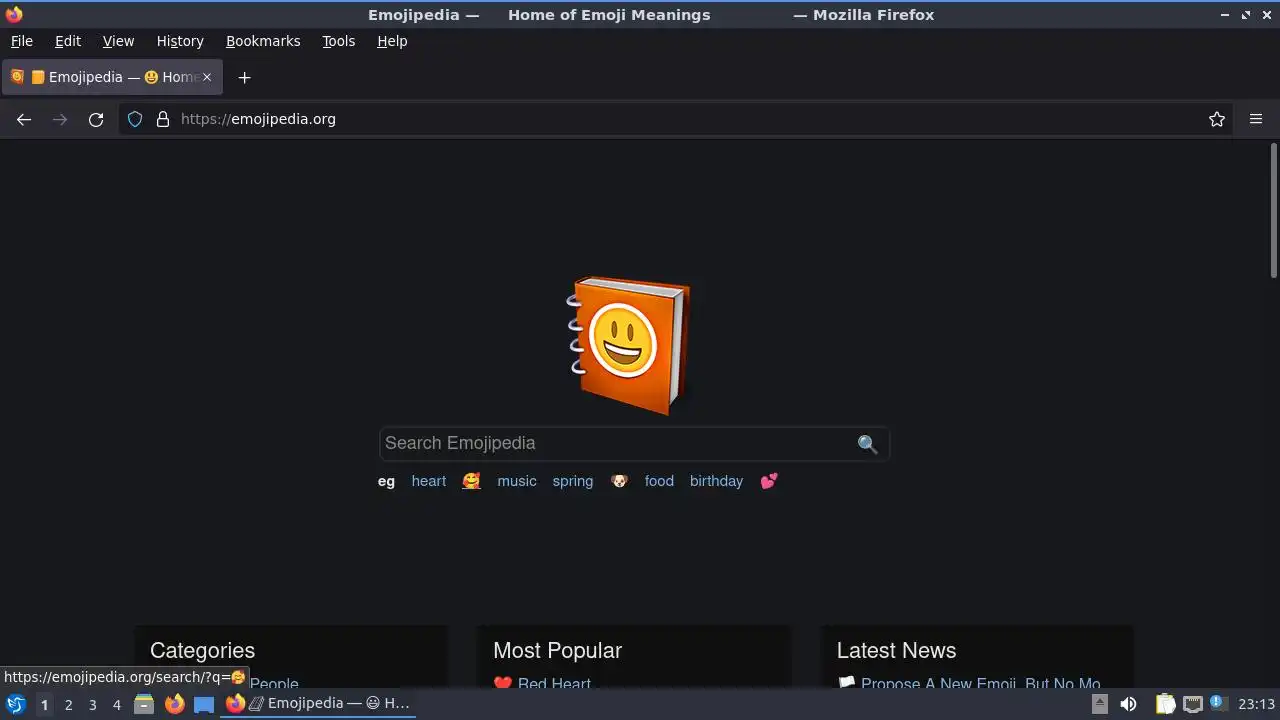
Task: Click the 'spring' example search link
Action: pyautogui.click(x=573, y=481)
